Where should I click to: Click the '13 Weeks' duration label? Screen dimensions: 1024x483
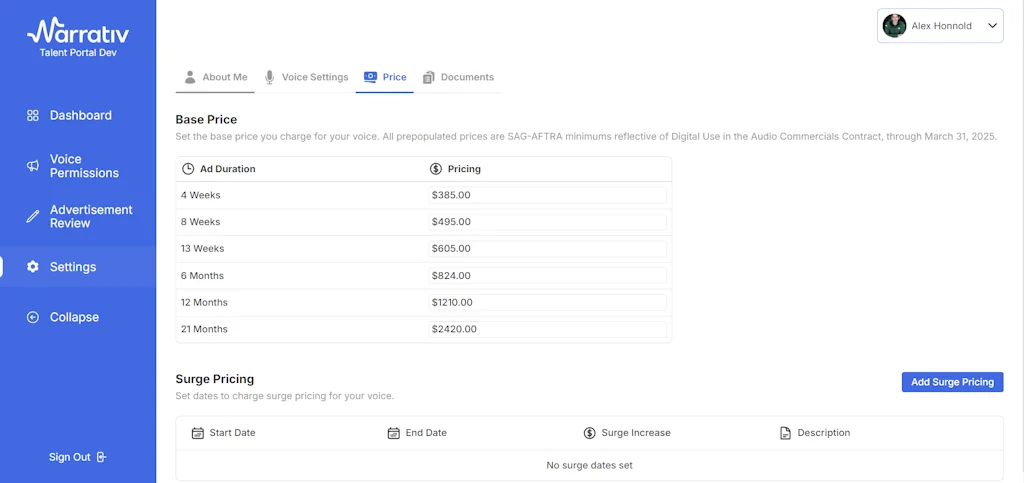[203, 249]
